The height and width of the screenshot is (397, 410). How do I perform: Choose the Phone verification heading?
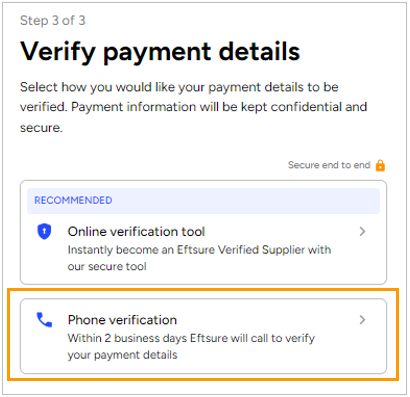point(122,320)
